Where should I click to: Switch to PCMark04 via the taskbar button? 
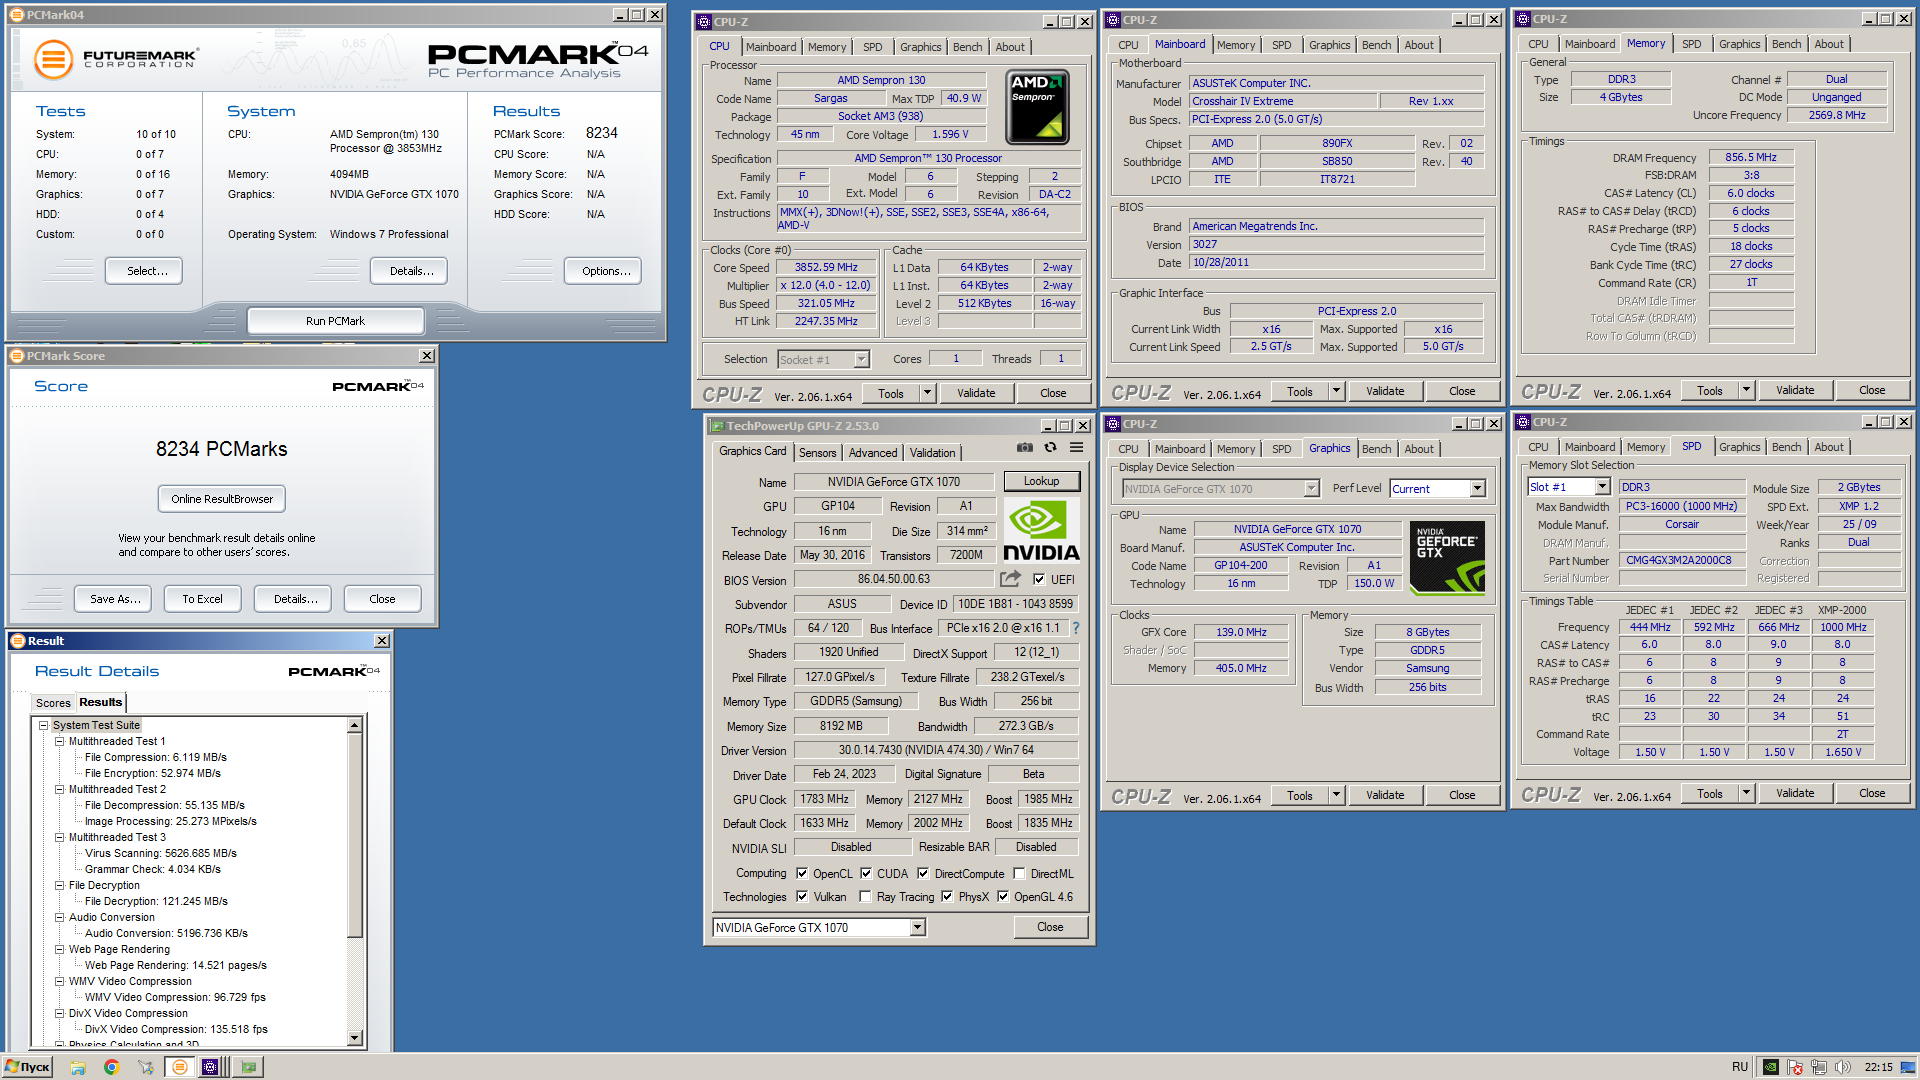click(x=180, y=1067)
